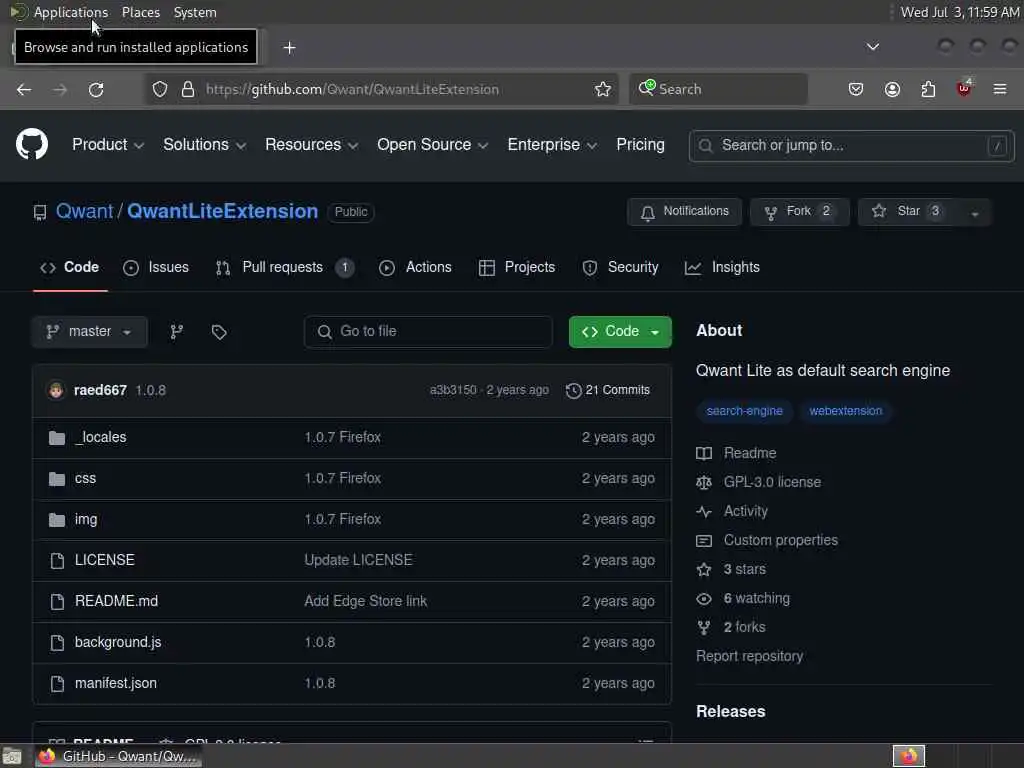Open the Report repository link
This screenshot has height=768, width=1024.
tap(750, 656)
